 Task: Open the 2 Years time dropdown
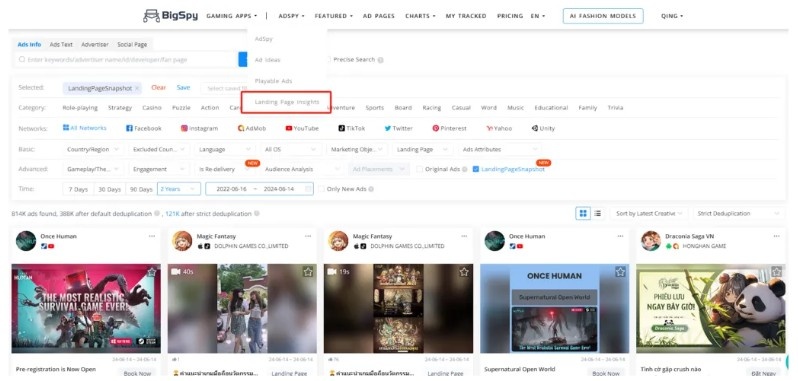(x=179, y=189)
